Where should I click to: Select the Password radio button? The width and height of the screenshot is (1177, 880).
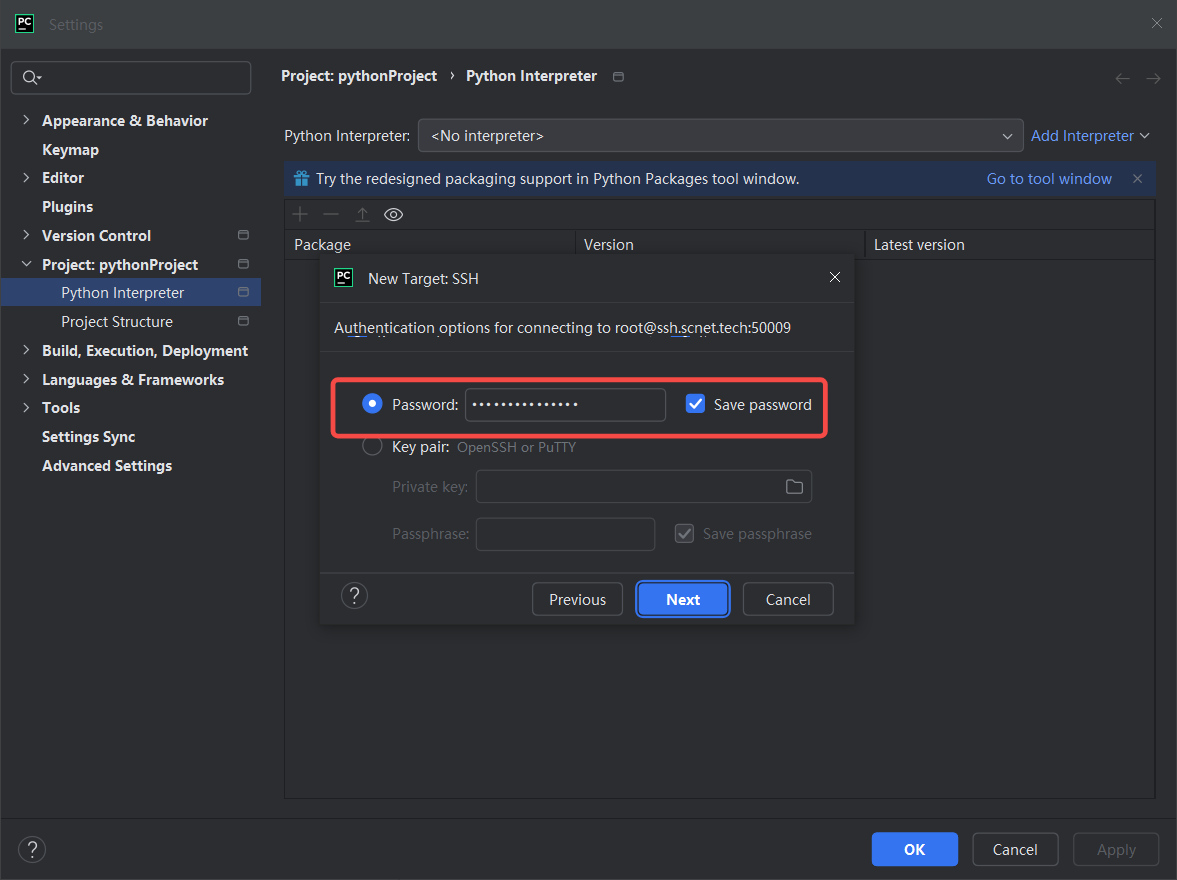(x=372, y=404)
